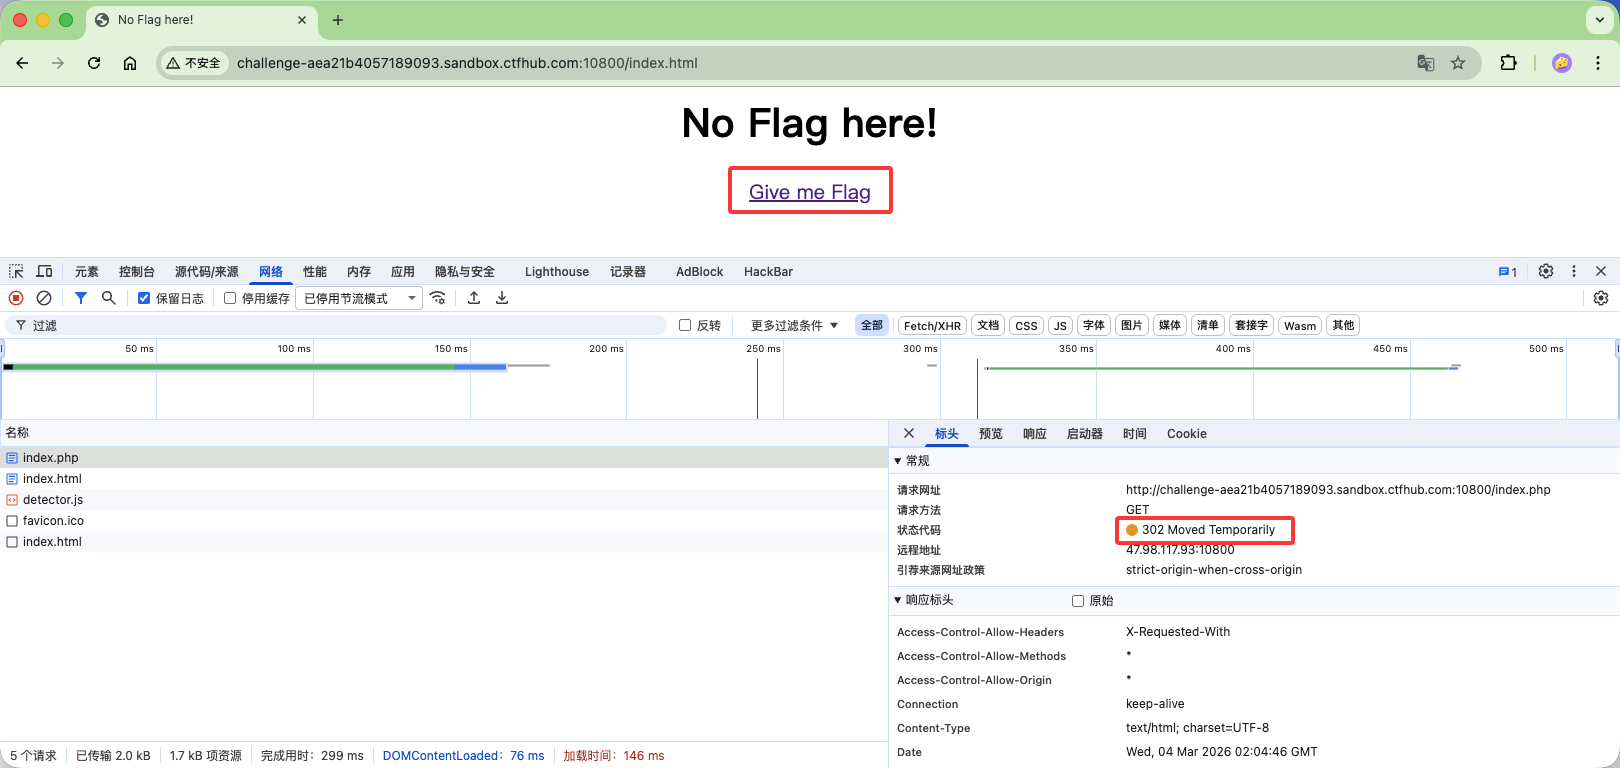Enable the 停用缓存 checkbox
This screenshot has width=1620, height=768.
[230, 298]
